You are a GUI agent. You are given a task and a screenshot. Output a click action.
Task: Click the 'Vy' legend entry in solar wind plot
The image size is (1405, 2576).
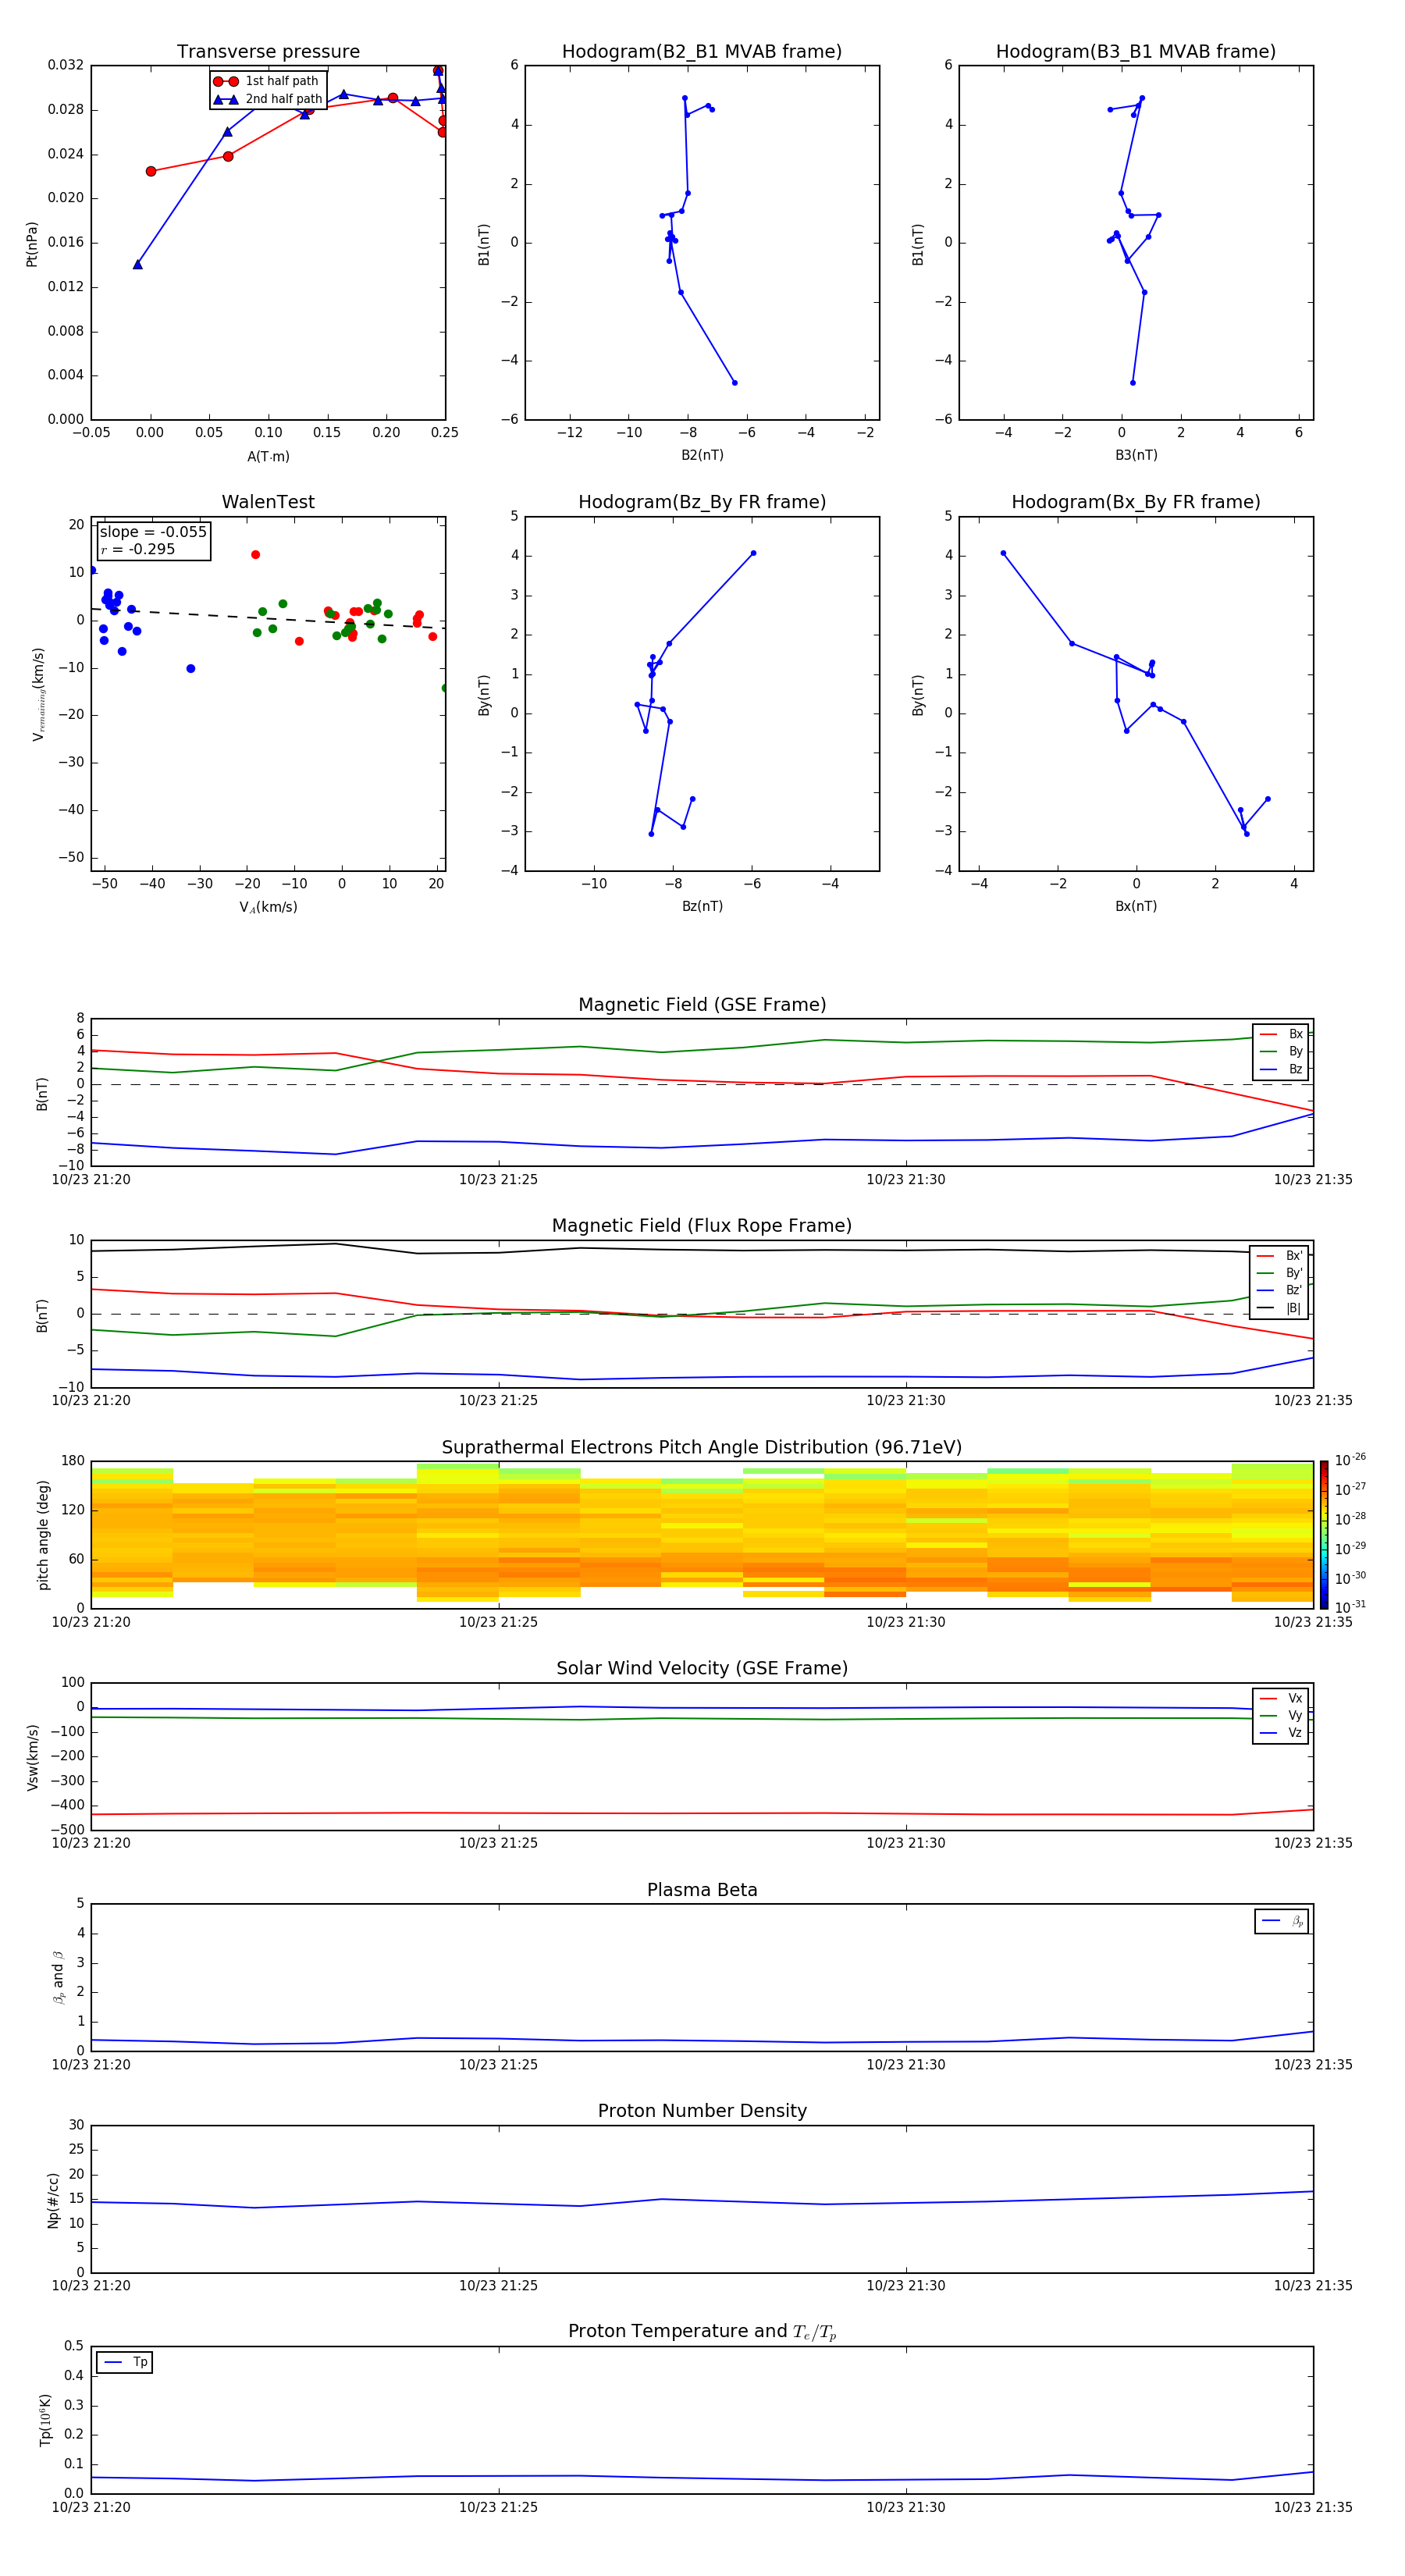[1281, 1716]
